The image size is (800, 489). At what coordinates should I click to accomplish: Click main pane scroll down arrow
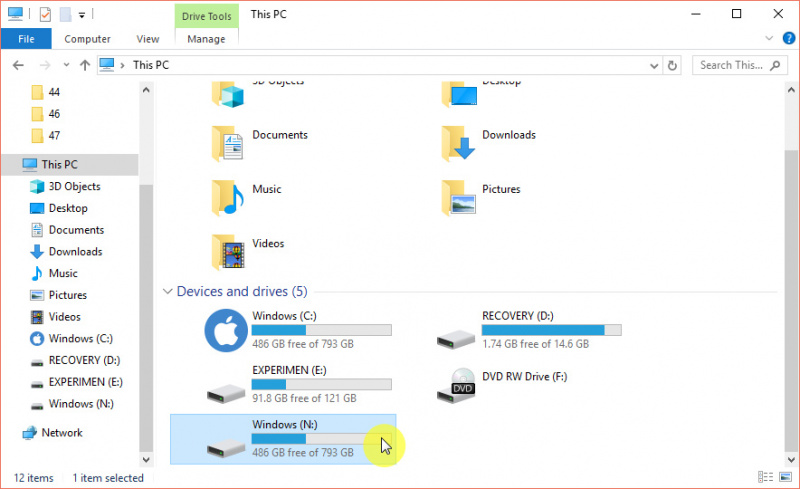point(791,459)
